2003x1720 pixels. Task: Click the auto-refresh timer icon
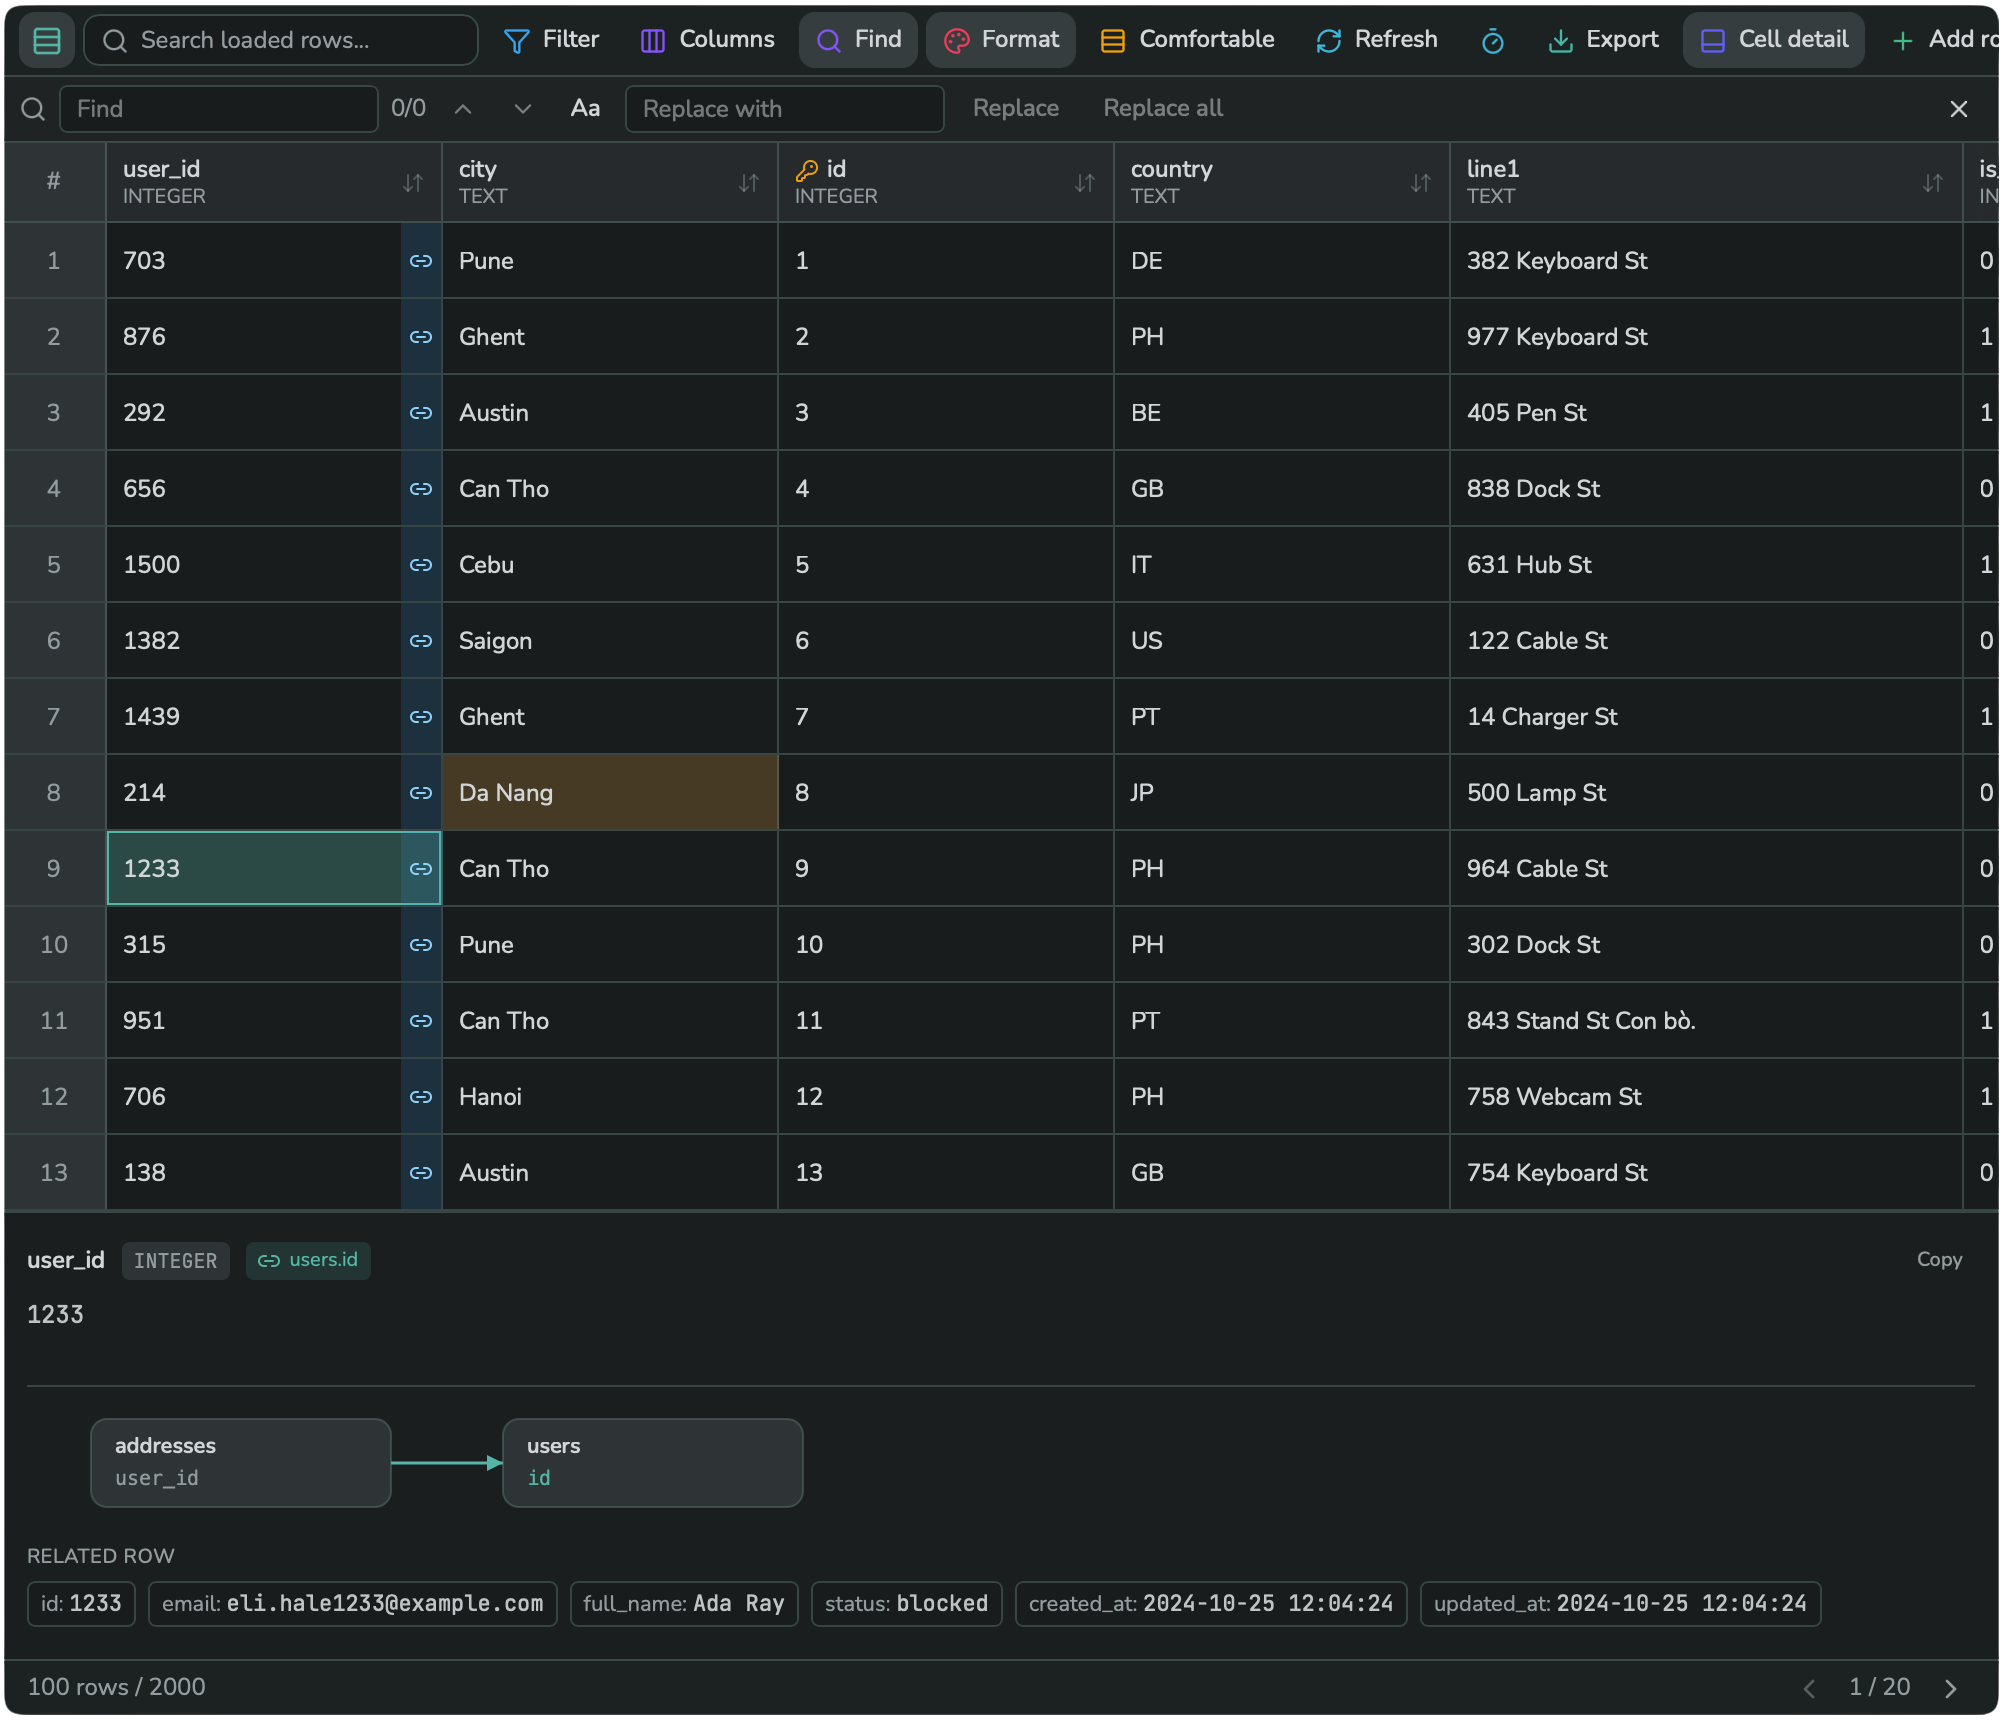tap(1492, 40)
